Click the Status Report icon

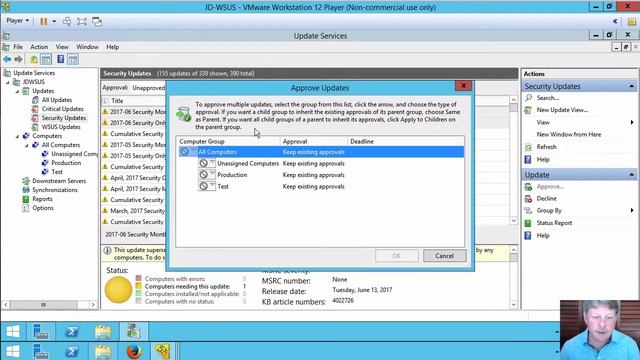pyautogui.click(x=528, y=223)
